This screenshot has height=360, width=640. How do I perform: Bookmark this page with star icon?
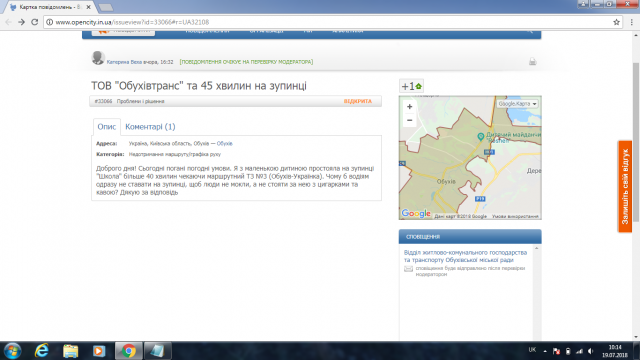tap(616, 22)
